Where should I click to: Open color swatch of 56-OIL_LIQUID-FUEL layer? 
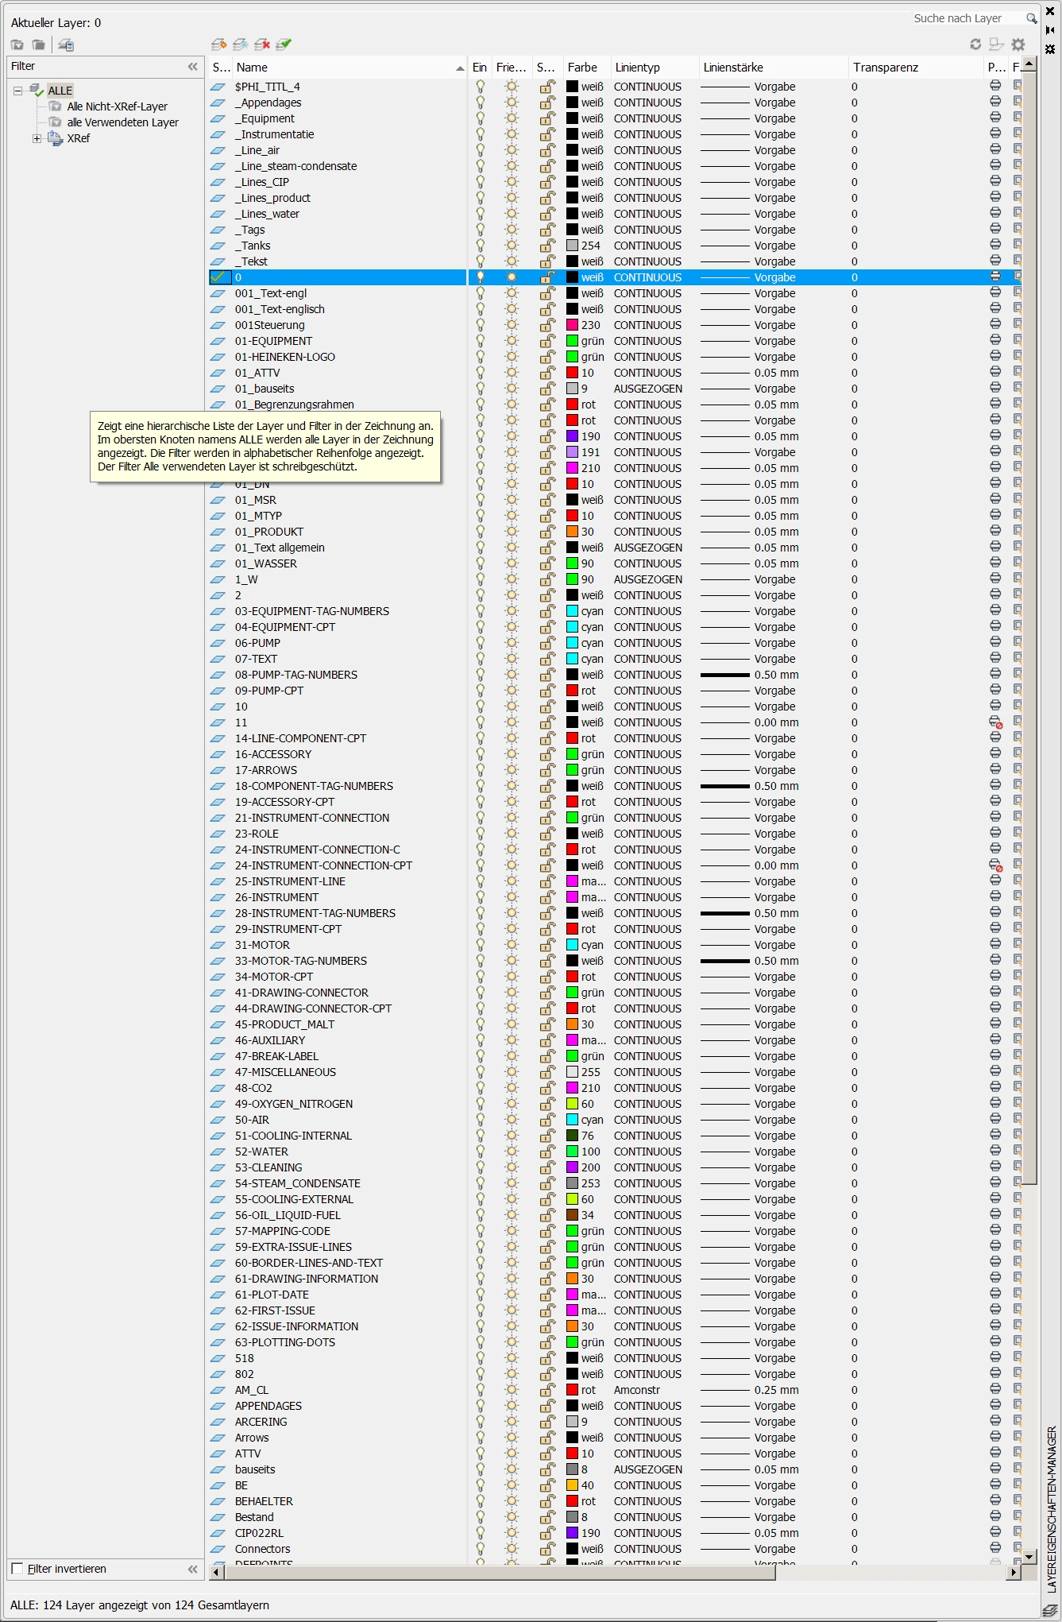pos(572,1215)
